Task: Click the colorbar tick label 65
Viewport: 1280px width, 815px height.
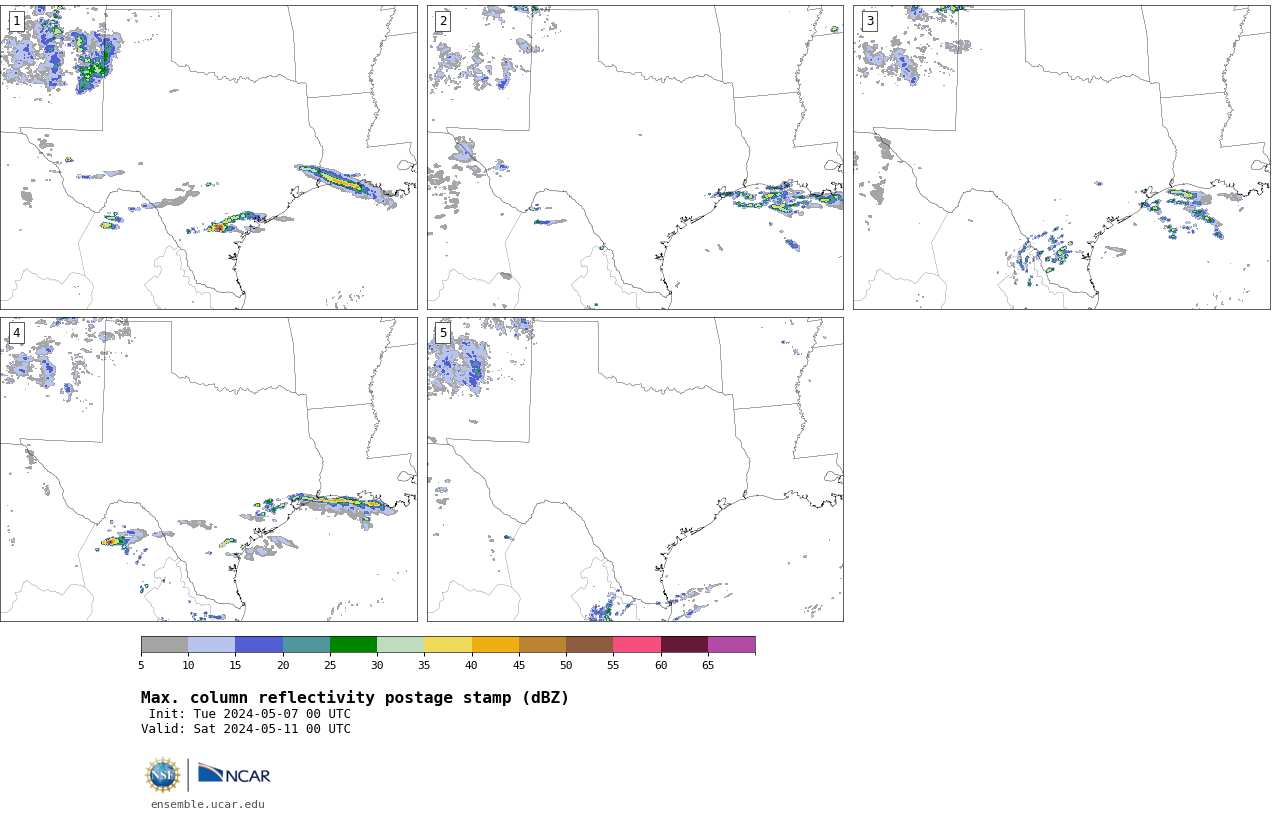Action: point(708,665)
